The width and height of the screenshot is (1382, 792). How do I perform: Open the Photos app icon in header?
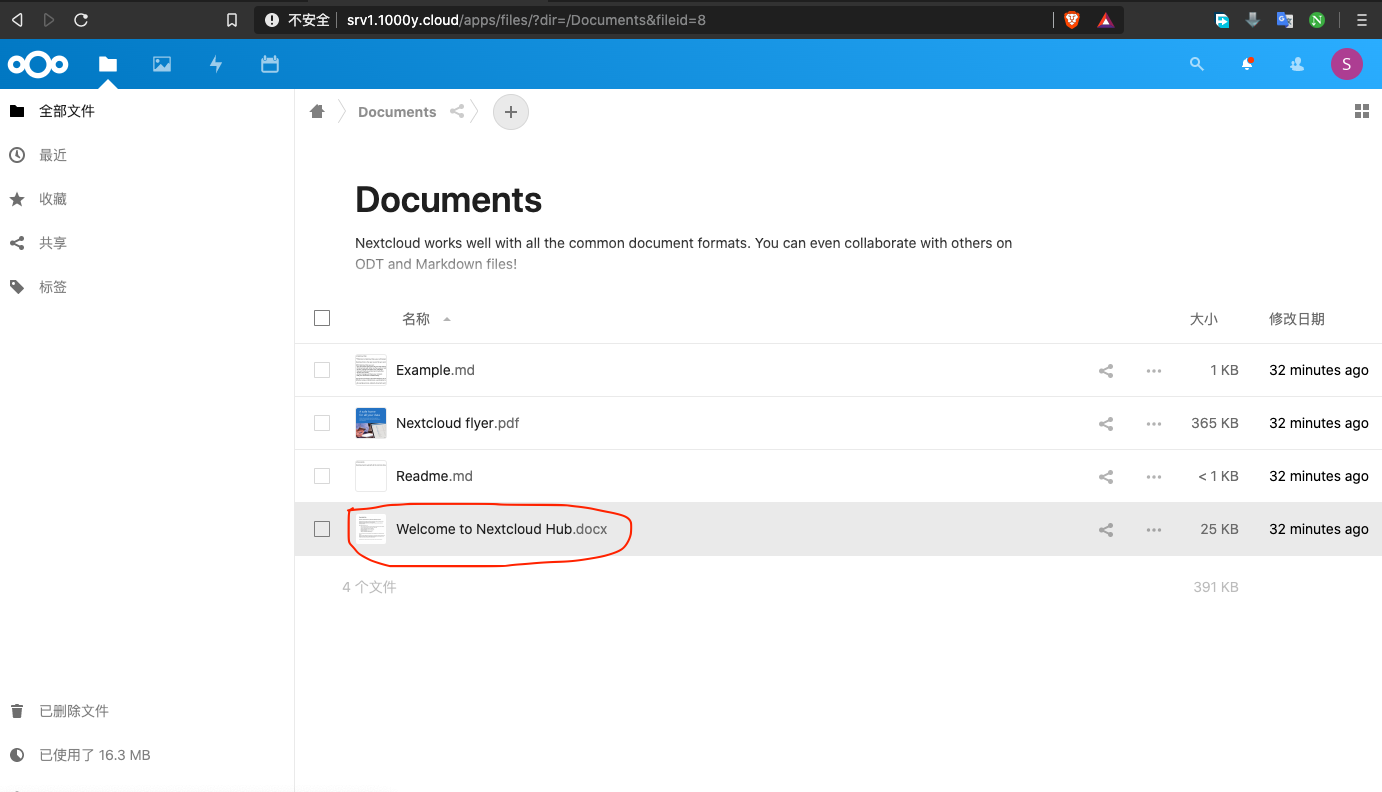162,64
